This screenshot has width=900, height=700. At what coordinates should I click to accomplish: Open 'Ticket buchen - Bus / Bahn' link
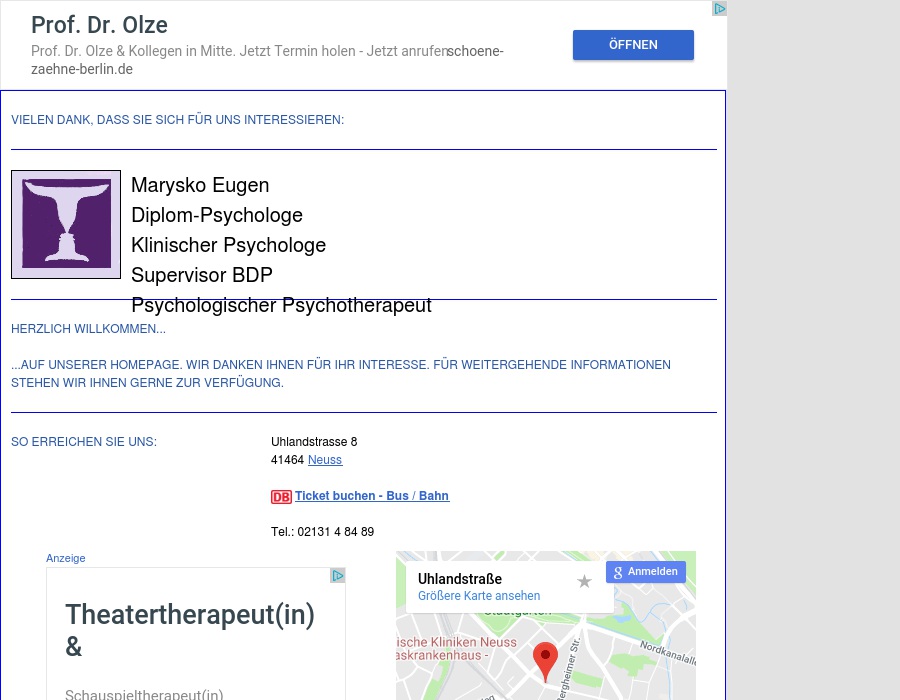(371, 496)
